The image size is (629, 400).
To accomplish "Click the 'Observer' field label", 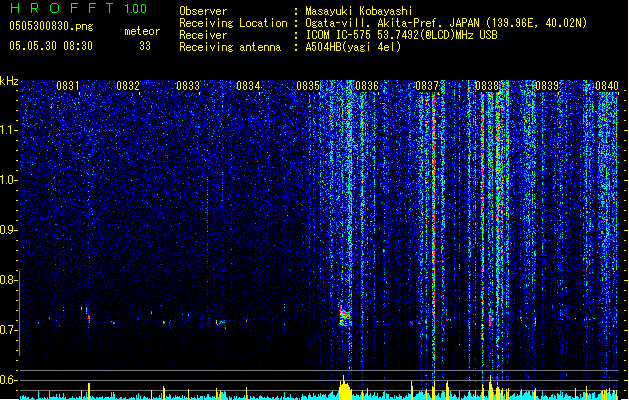I will [203, 11].
